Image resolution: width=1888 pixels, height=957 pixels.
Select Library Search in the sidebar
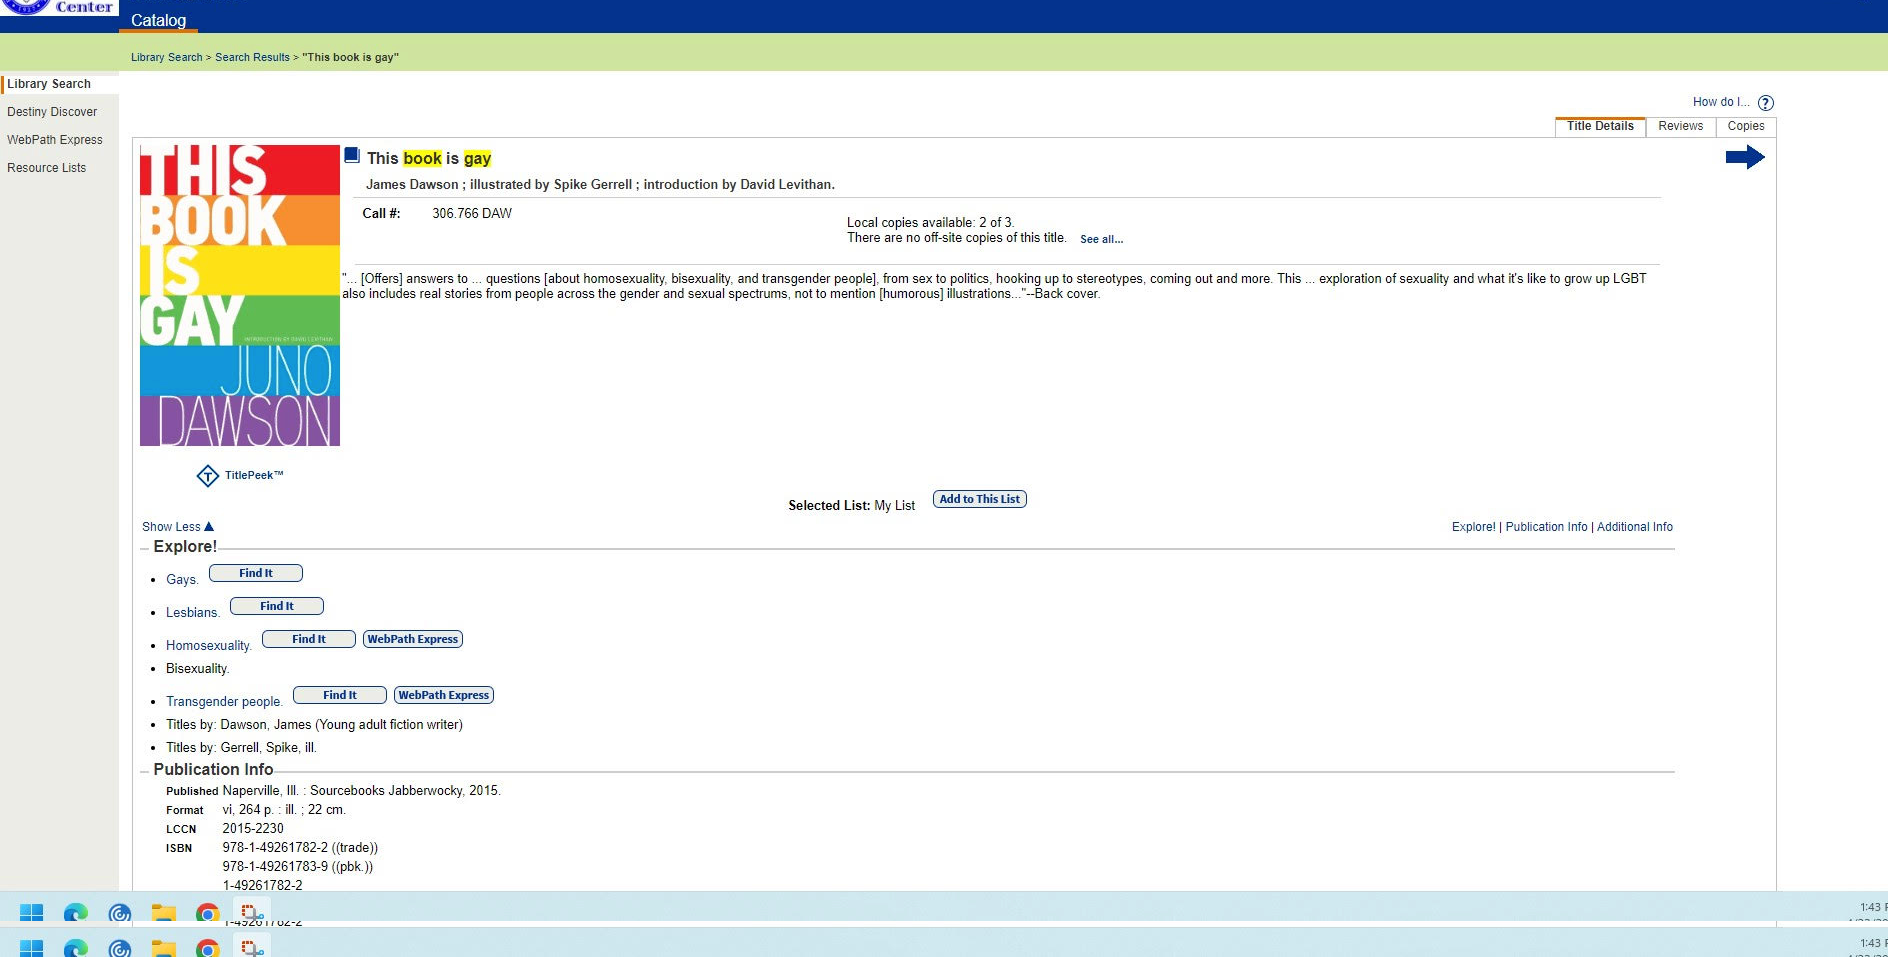[49, 84]
